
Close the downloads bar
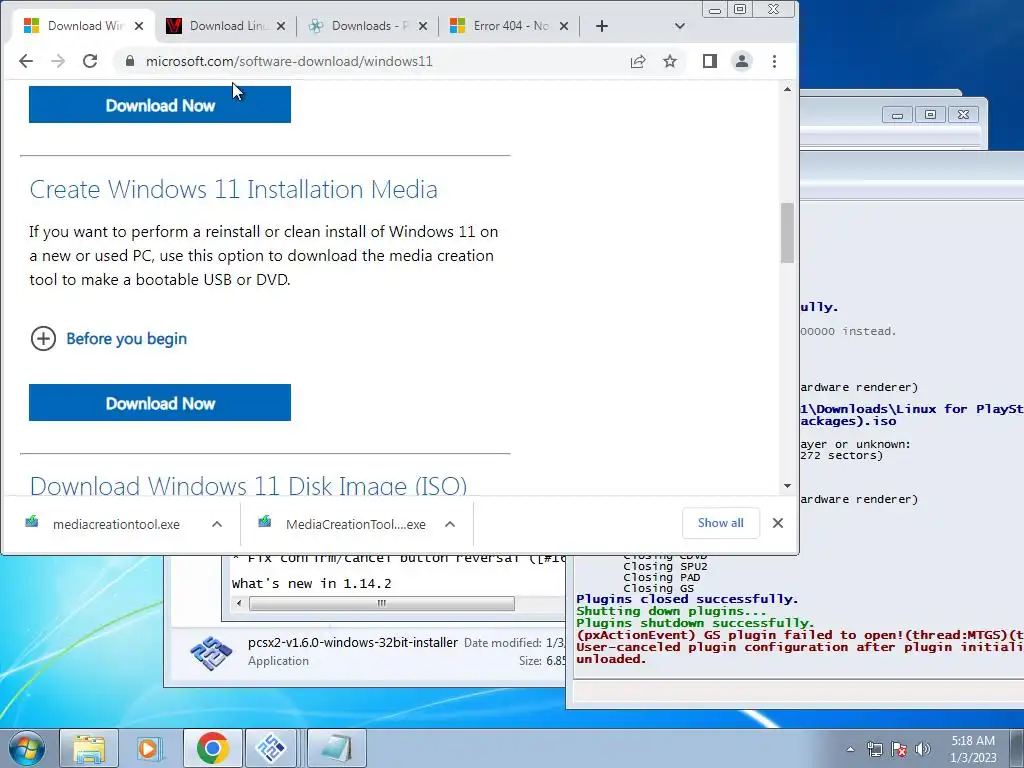[x=778, y=523]
